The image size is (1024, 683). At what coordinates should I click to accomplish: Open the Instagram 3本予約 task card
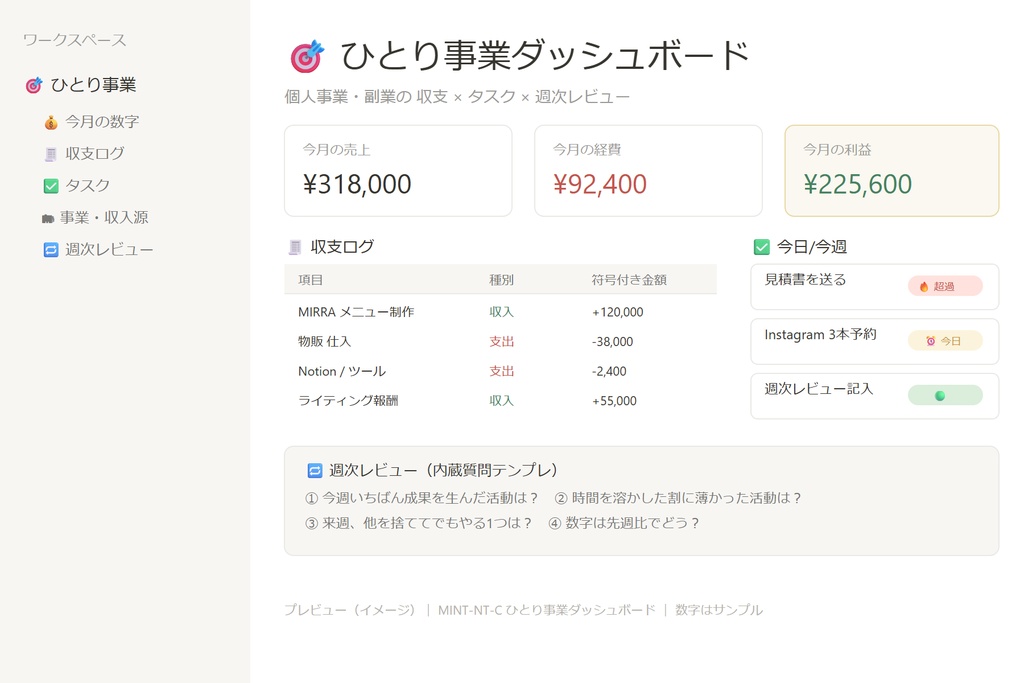coord(875,342)
